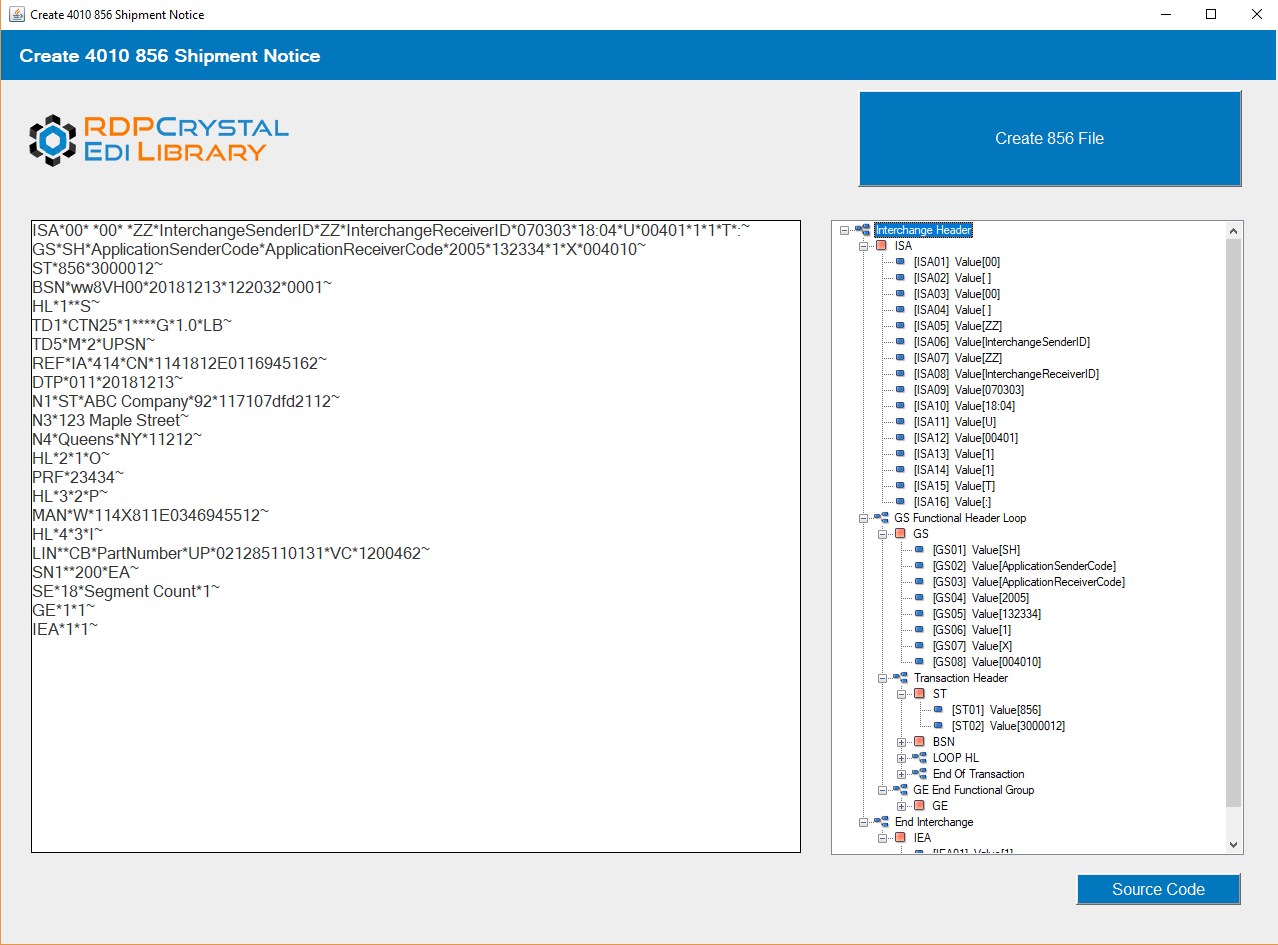Collapse the End Interchange expander

(x=864, y=822)
